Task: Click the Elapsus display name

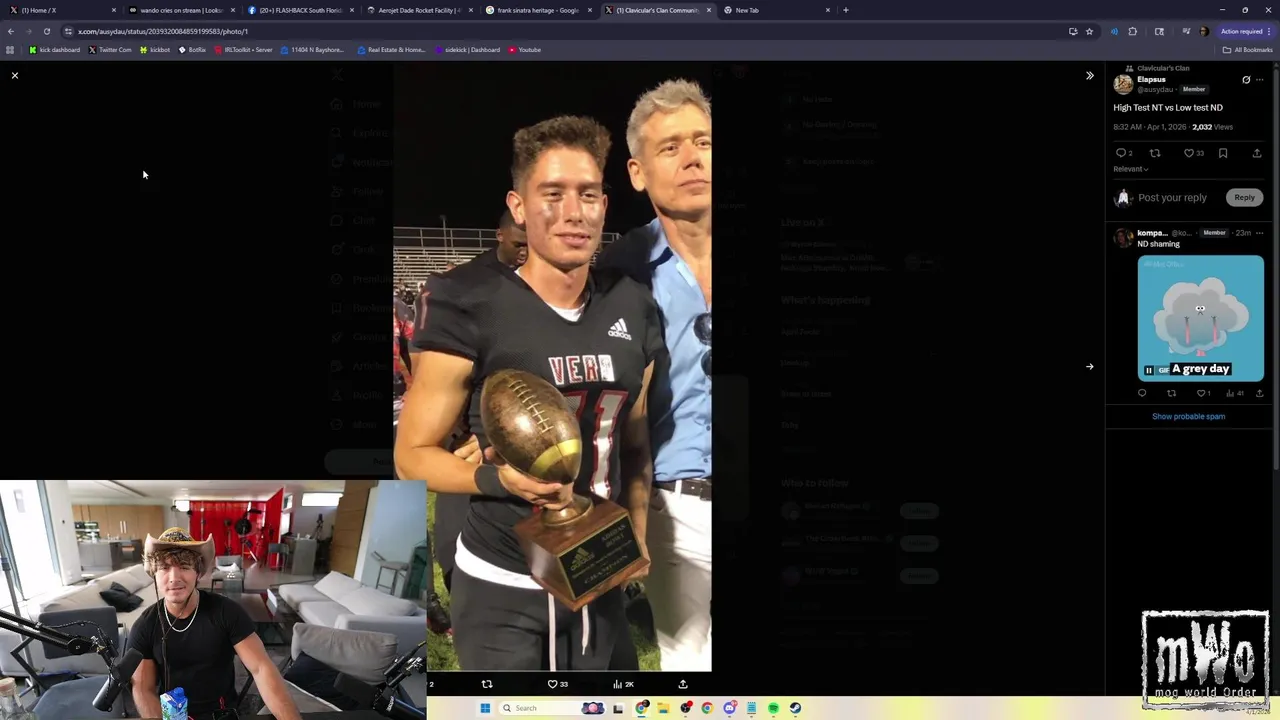Action: tap(1151, 79)
